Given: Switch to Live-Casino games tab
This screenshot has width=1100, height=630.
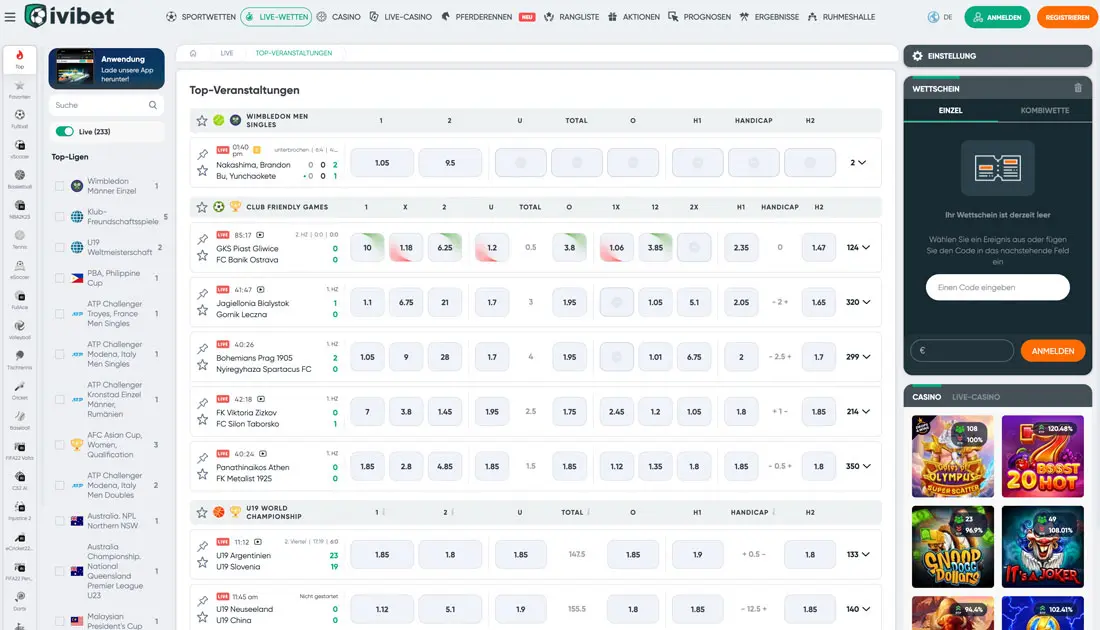Looking at the screenshot, I should pos(976,397).
